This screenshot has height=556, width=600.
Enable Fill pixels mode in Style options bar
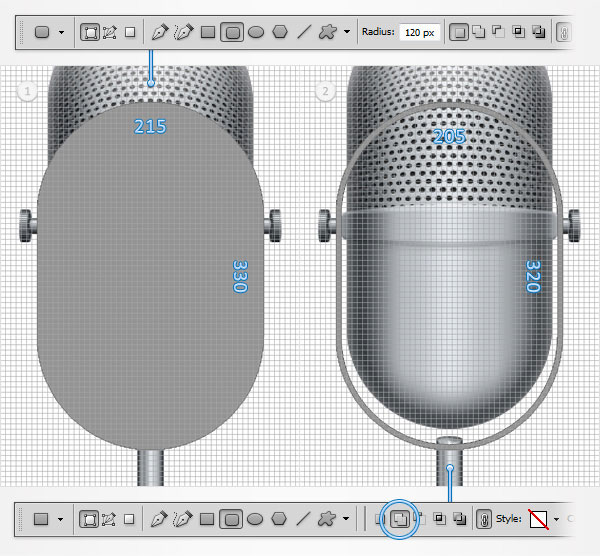(x=129, y=519)
